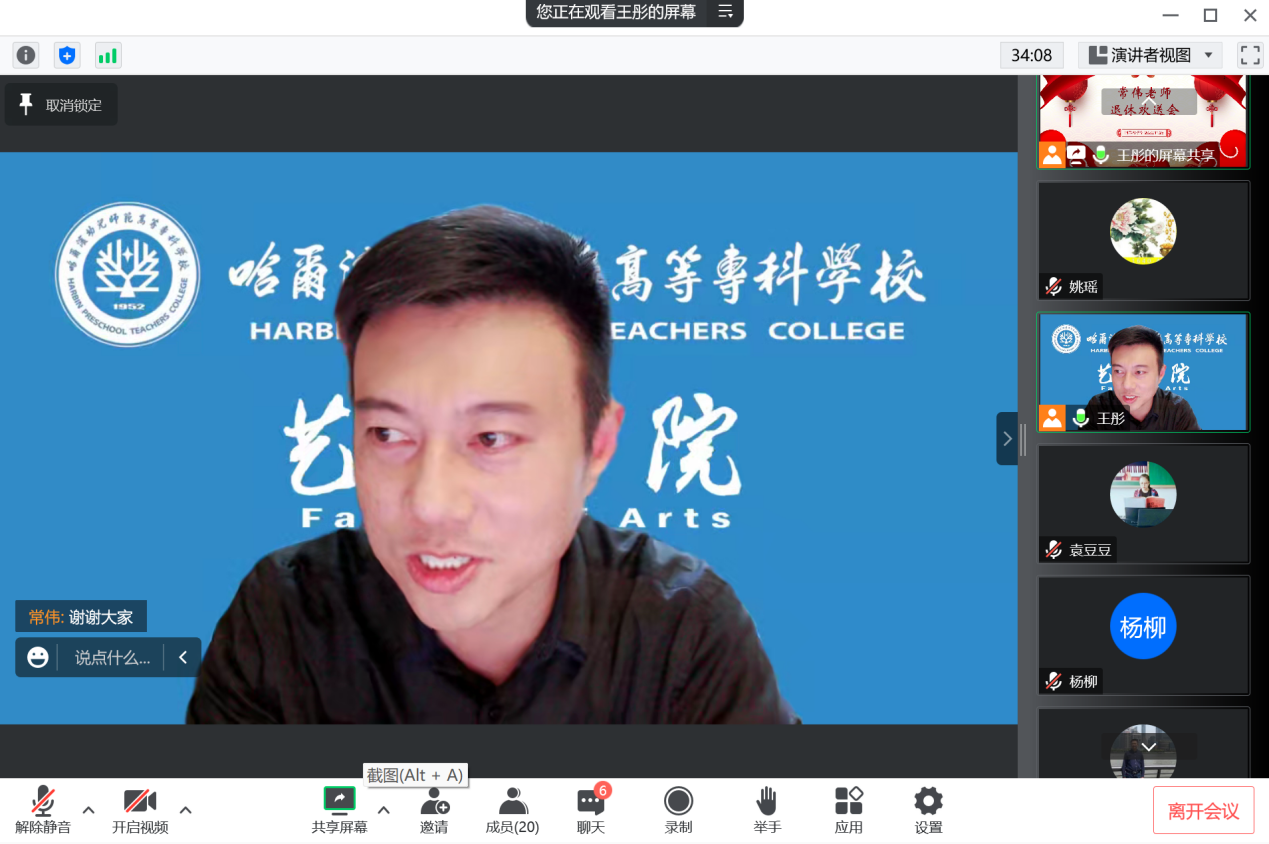Screen dimensions: 1269x844
Task: Open the 应用 apps icon
Action: (x=848, y=810)
